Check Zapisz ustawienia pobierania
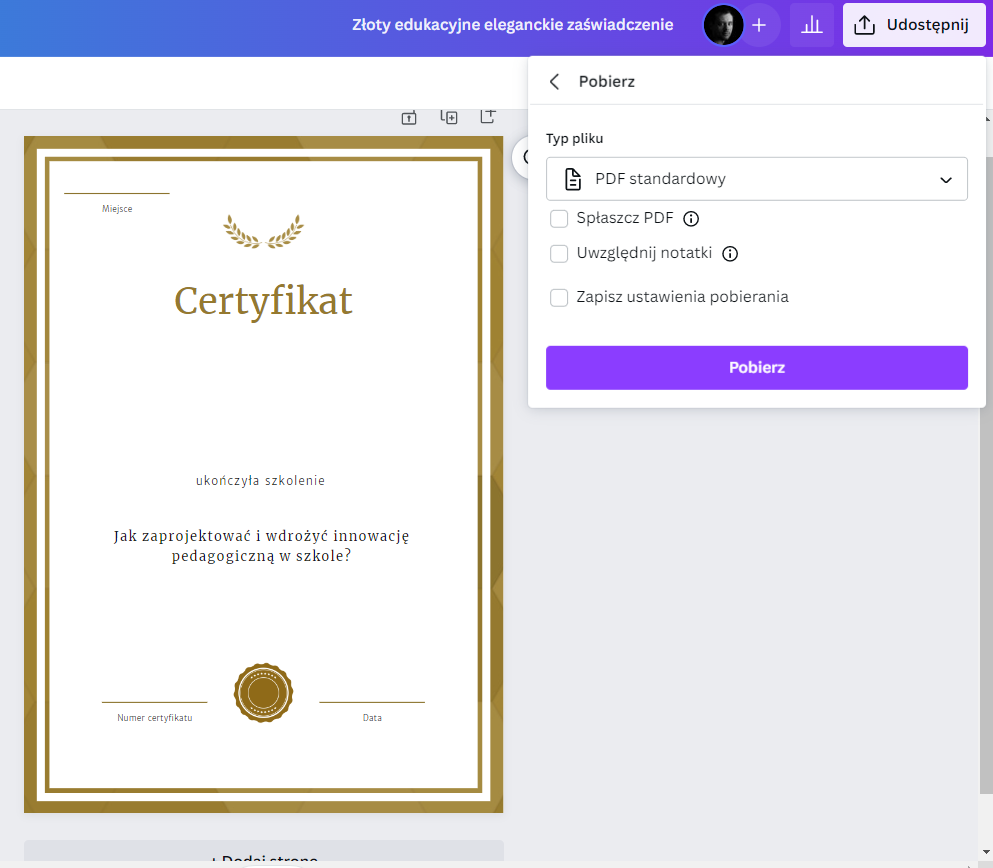This screenshot has width=993, height=868. pyautogui.click(x=559, y=298)
